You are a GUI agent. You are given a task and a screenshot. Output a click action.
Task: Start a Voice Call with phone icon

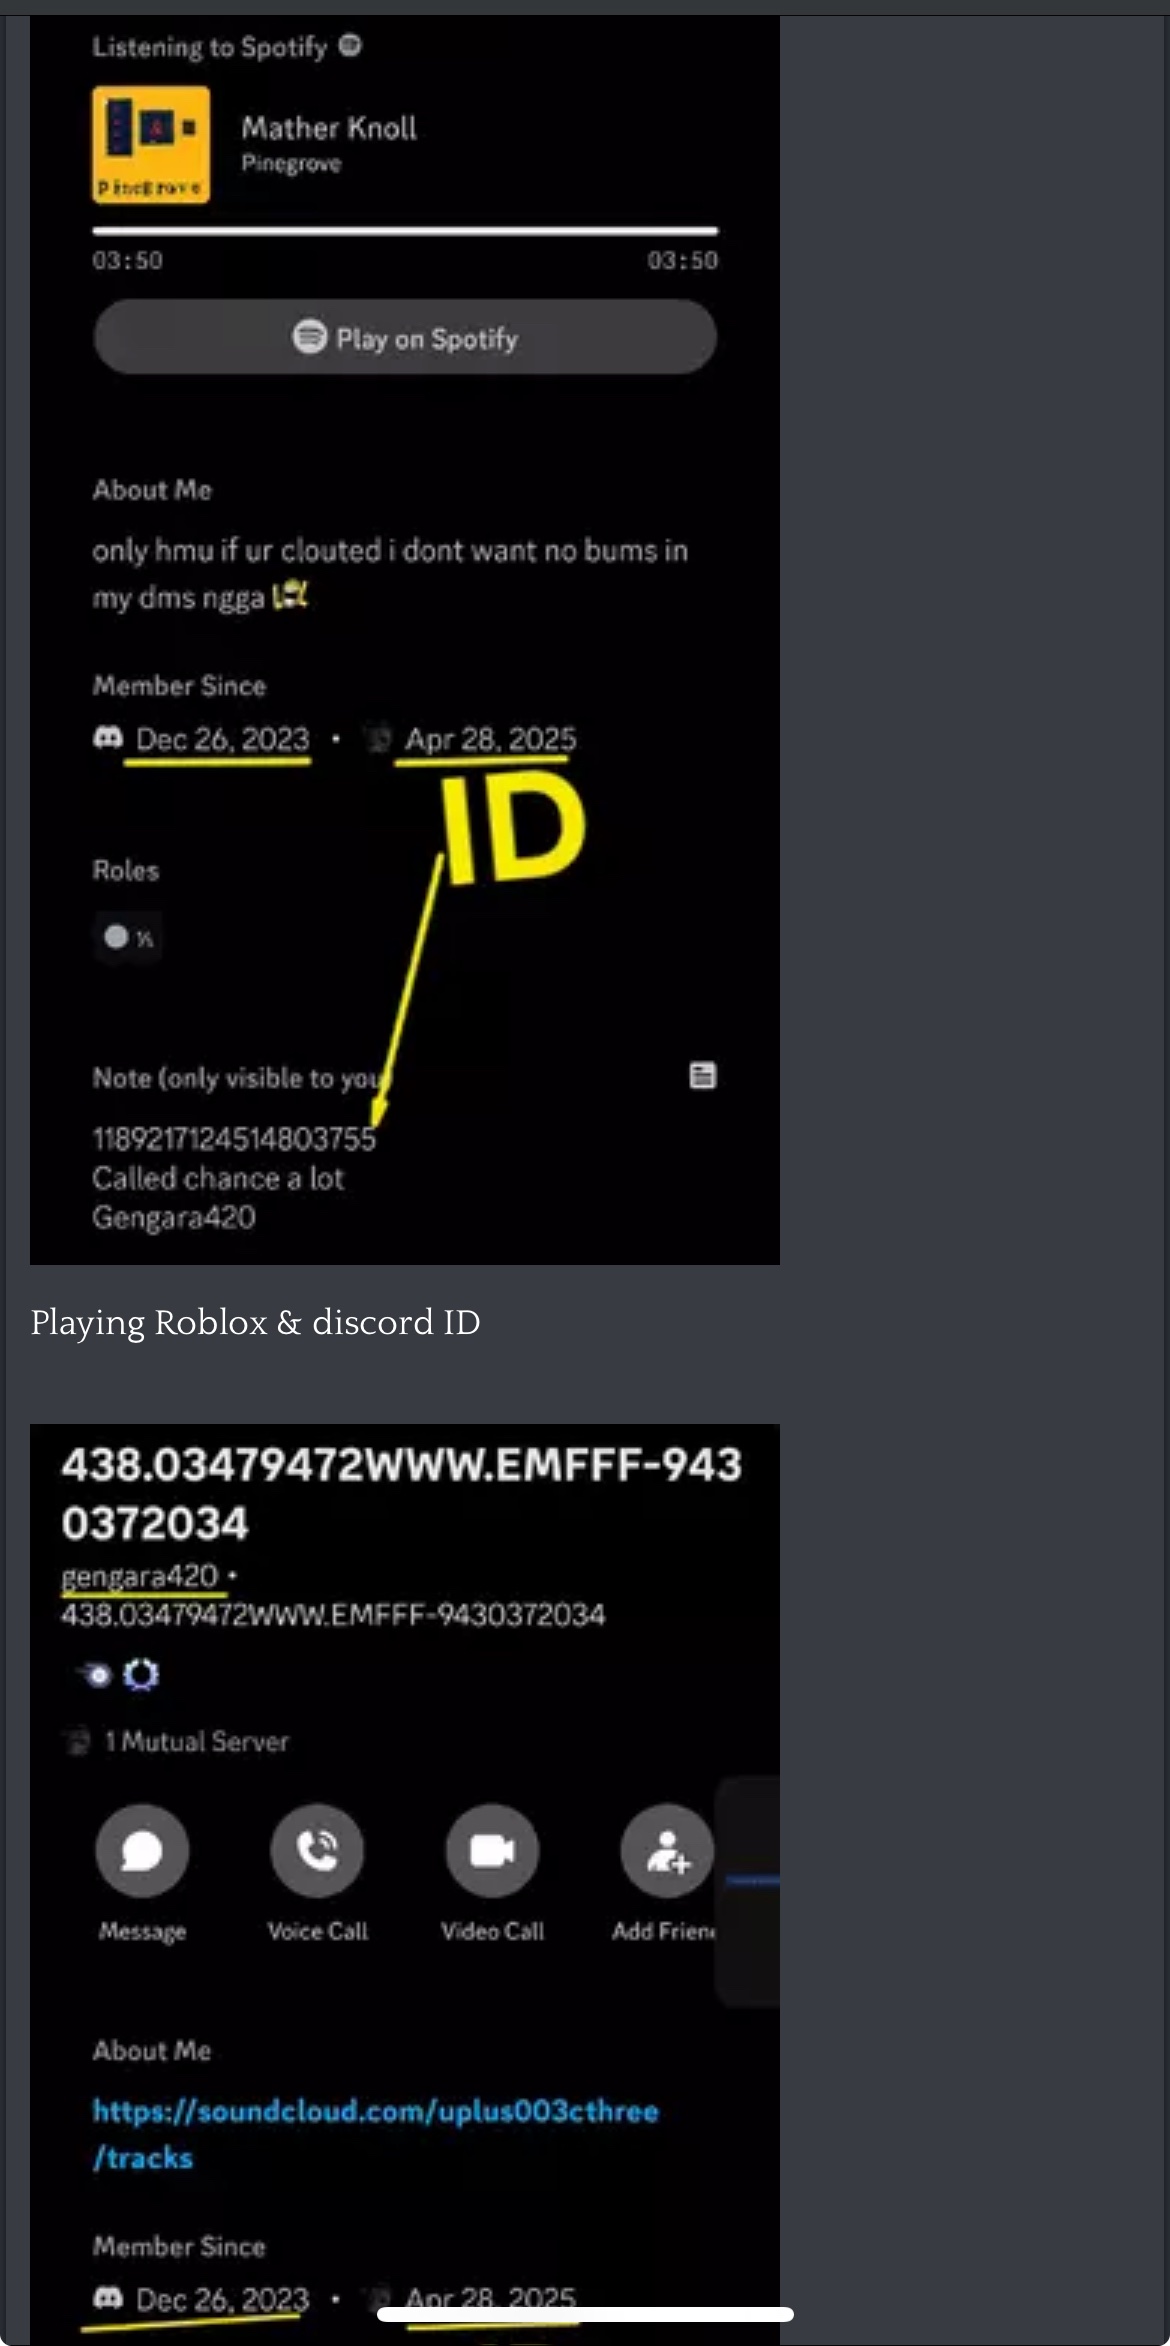317,1851
